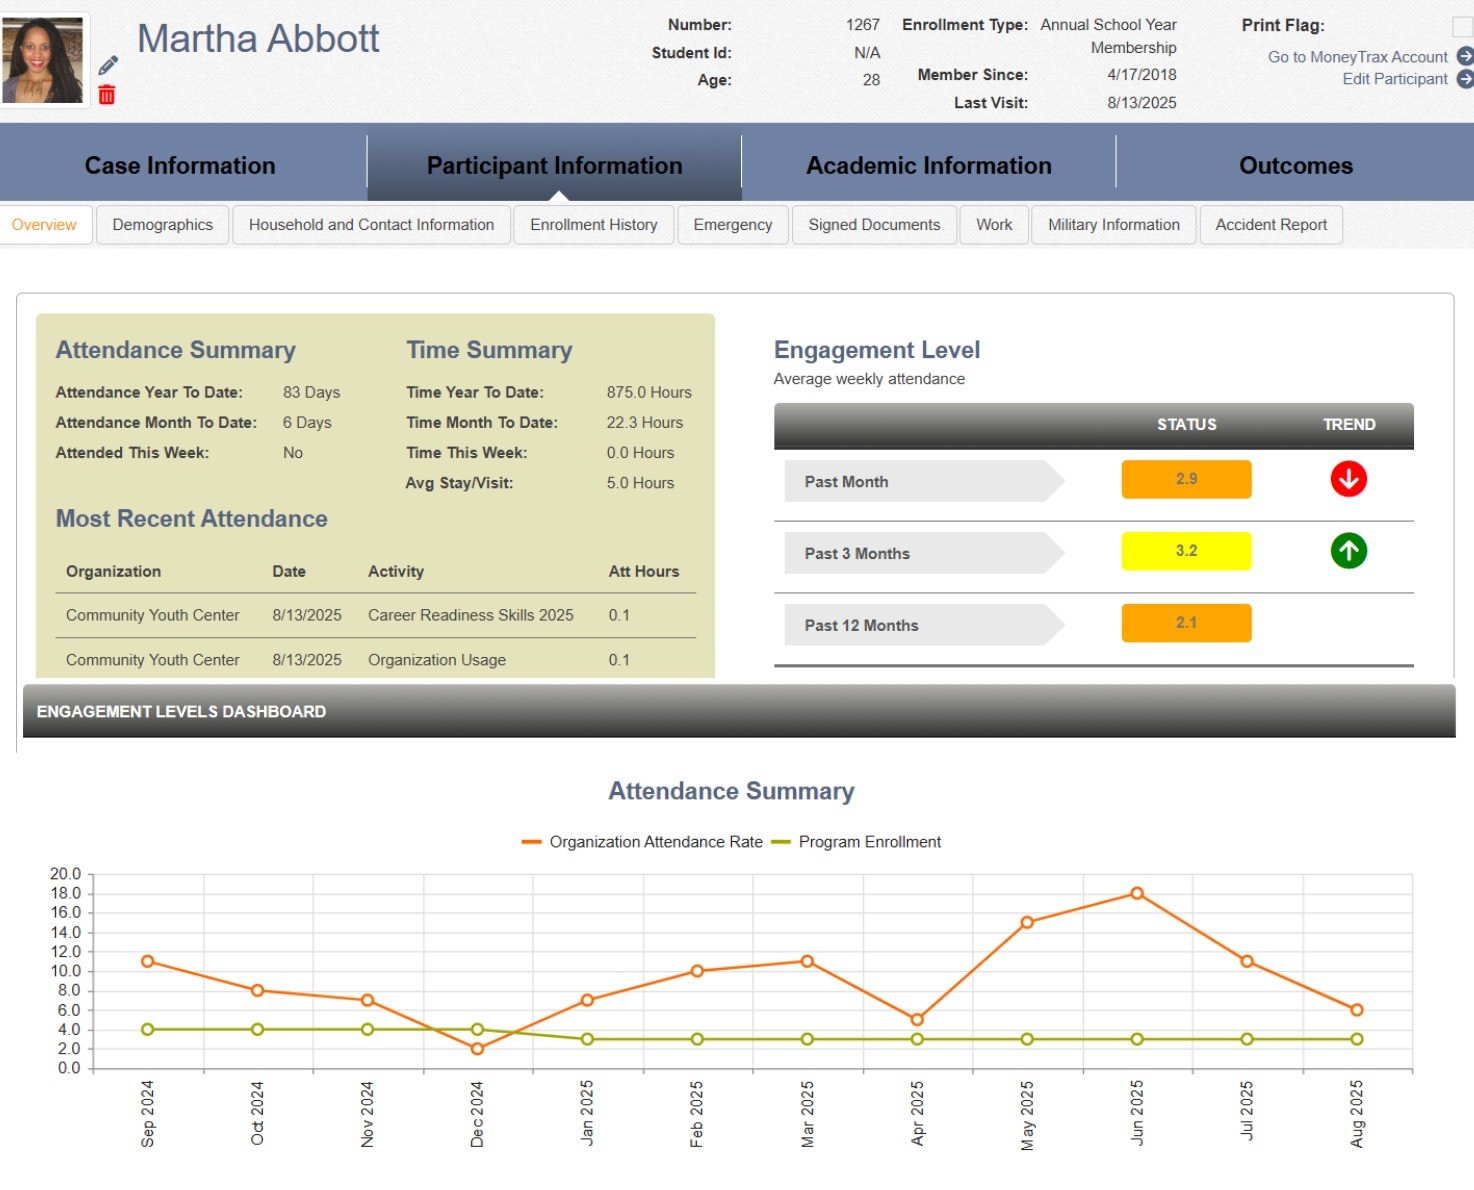The height and width of the screenshot is (1190, 1474).
Task: Click the arrow icon next to Edit Participant
Action: (x=1464, y=79)
